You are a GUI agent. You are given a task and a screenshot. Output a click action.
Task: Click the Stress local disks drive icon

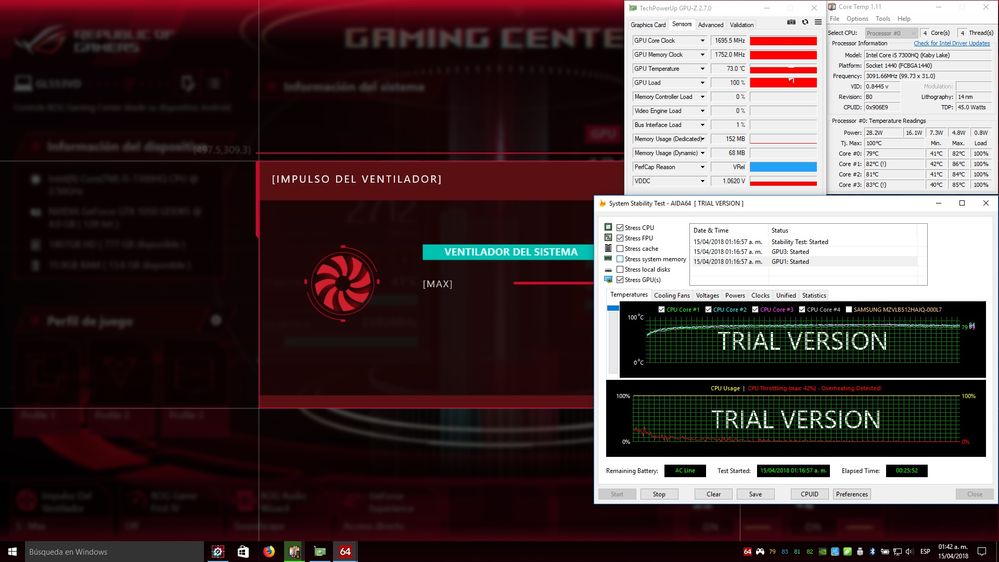(x=608, y=270)
